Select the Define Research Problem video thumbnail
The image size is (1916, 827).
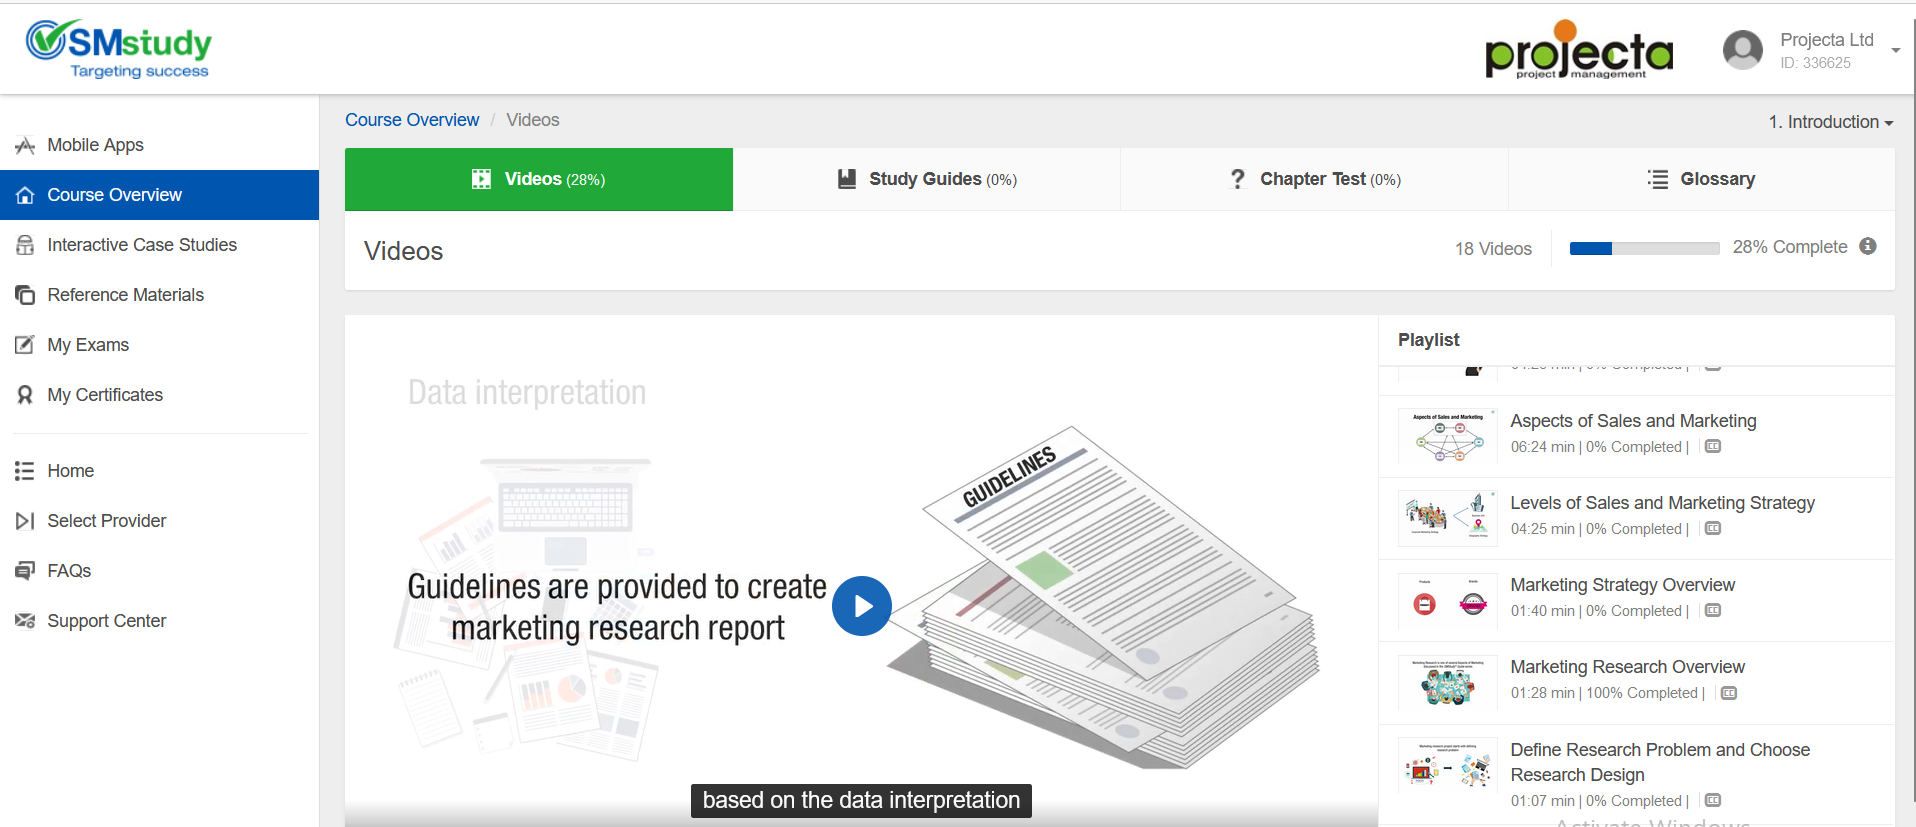[1447, 768]
